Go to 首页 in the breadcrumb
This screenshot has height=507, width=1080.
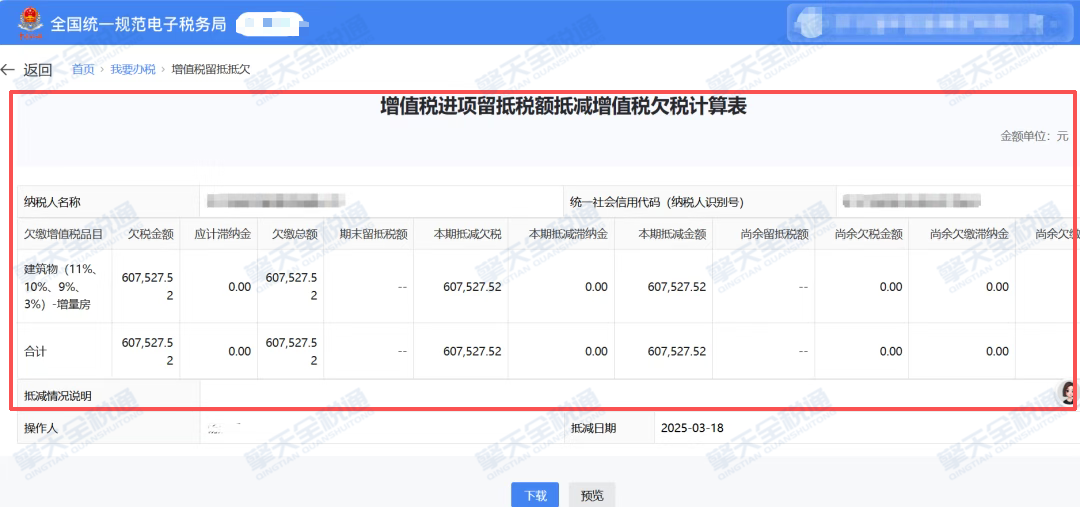pos(83,69)
